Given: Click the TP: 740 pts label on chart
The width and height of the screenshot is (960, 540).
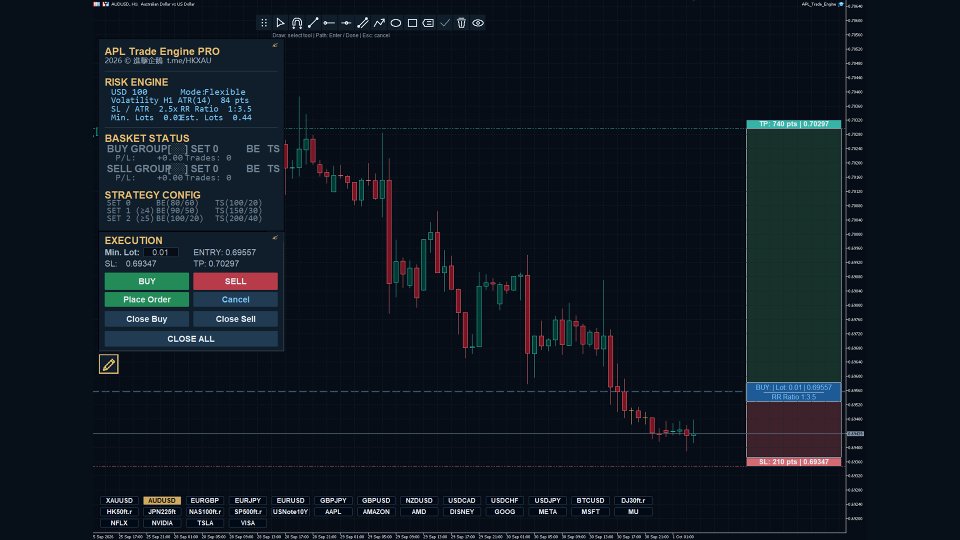Looking at the screenshot, I should coord(793,124).
